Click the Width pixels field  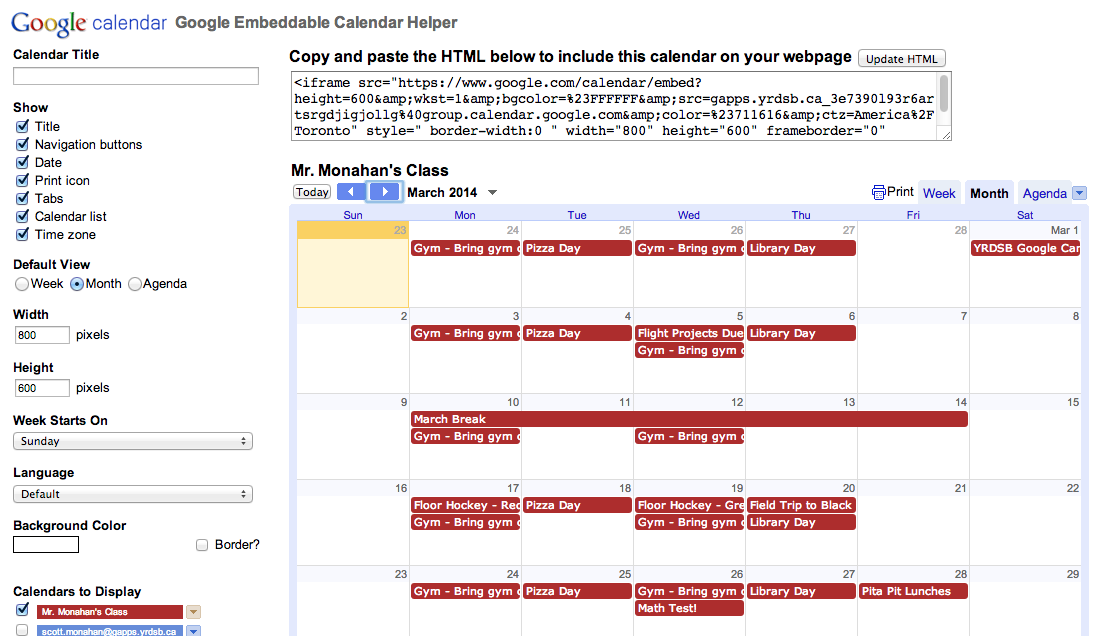point(42,335)
